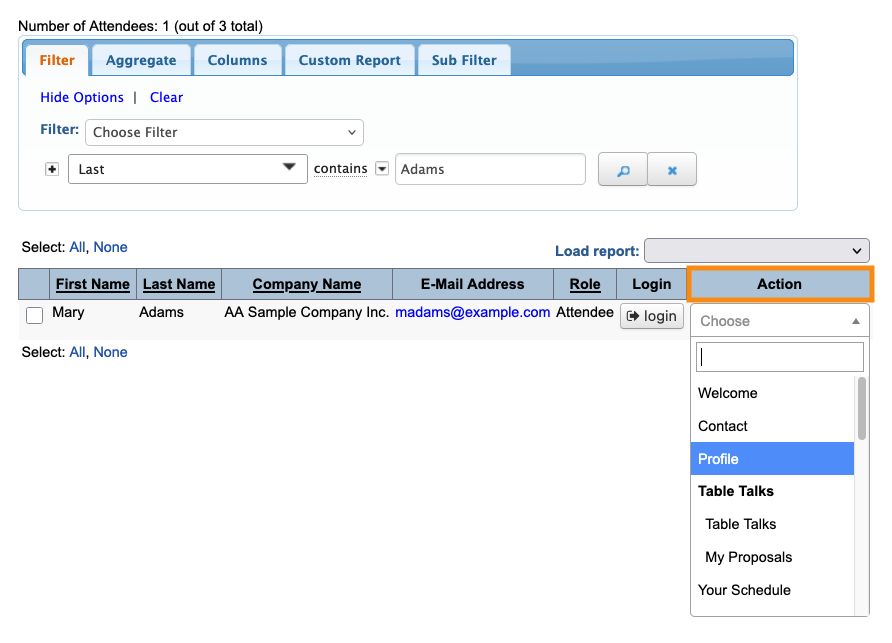The image size is (892, 643).
Task: Click the plus icon to add filter row
Action: coord(52,169)
